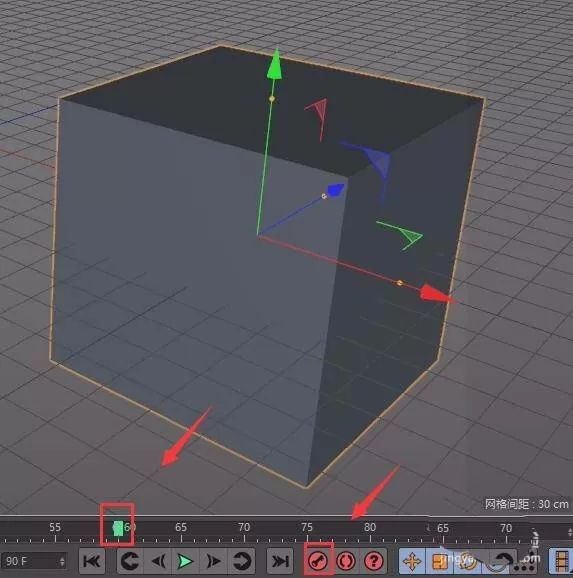Viewport: 573px width, 578px height.
Task: Click the green playhead at frame 60
Action: [x=118, y=528]
